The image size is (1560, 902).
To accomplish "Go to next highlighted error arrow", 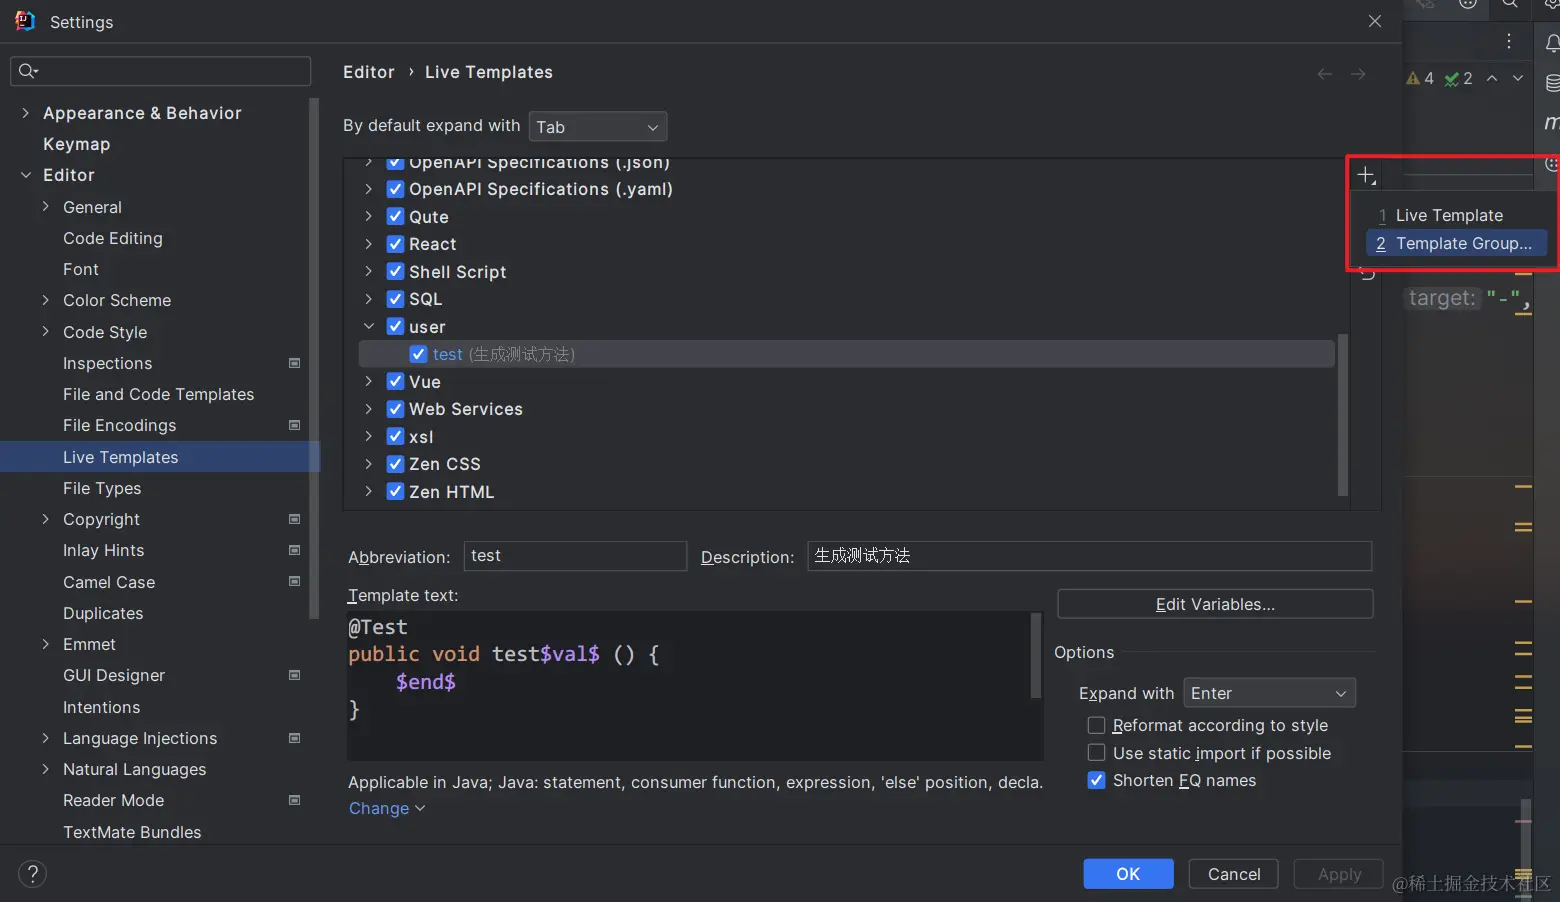I will click(1518, 78).
